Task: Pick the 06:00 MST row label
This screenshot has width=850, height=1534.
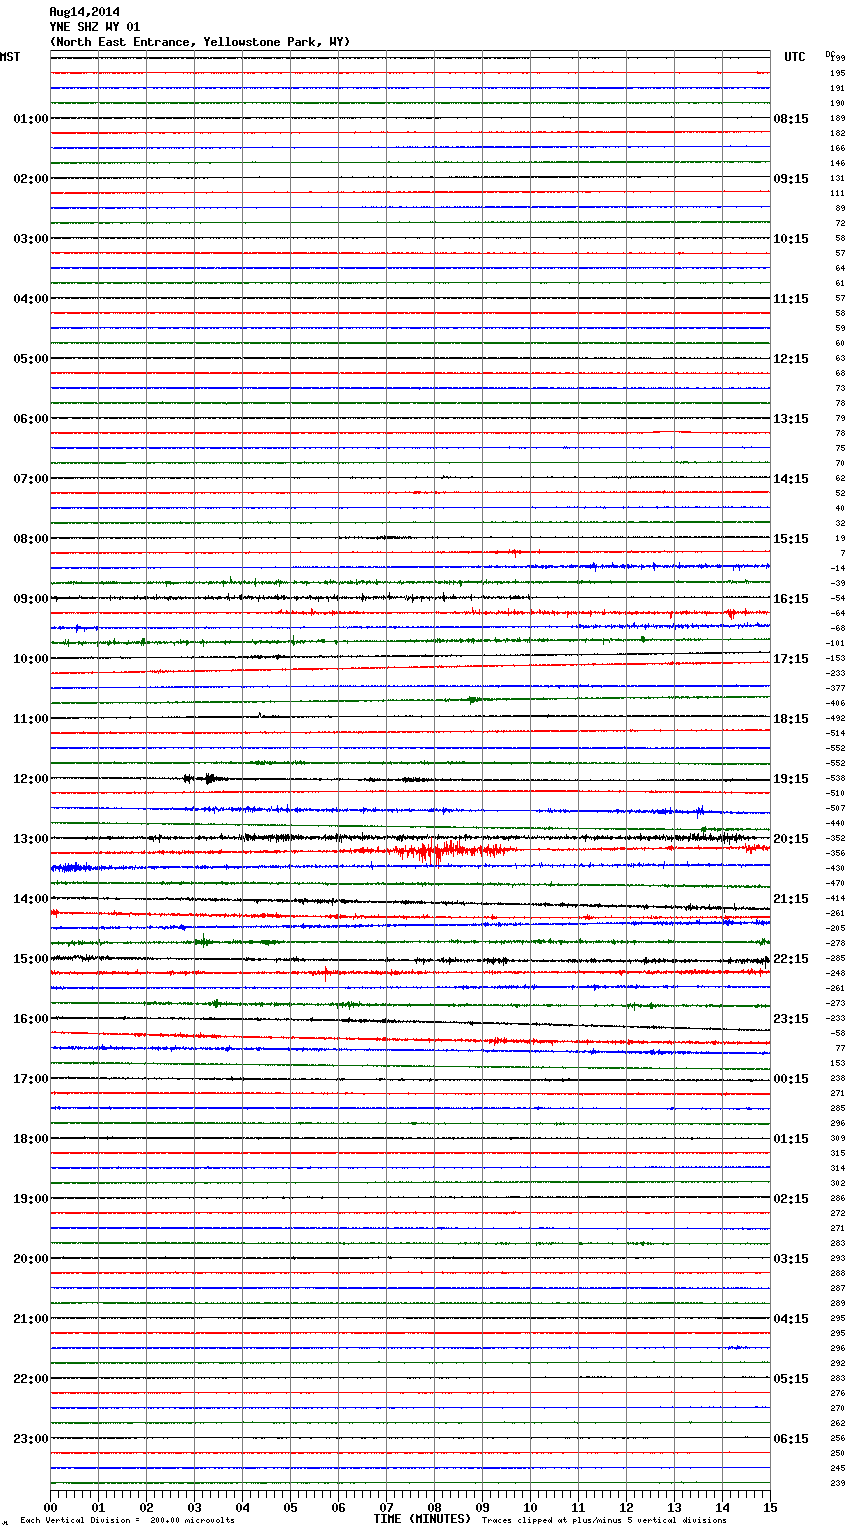Action: [x=31, y=419]
